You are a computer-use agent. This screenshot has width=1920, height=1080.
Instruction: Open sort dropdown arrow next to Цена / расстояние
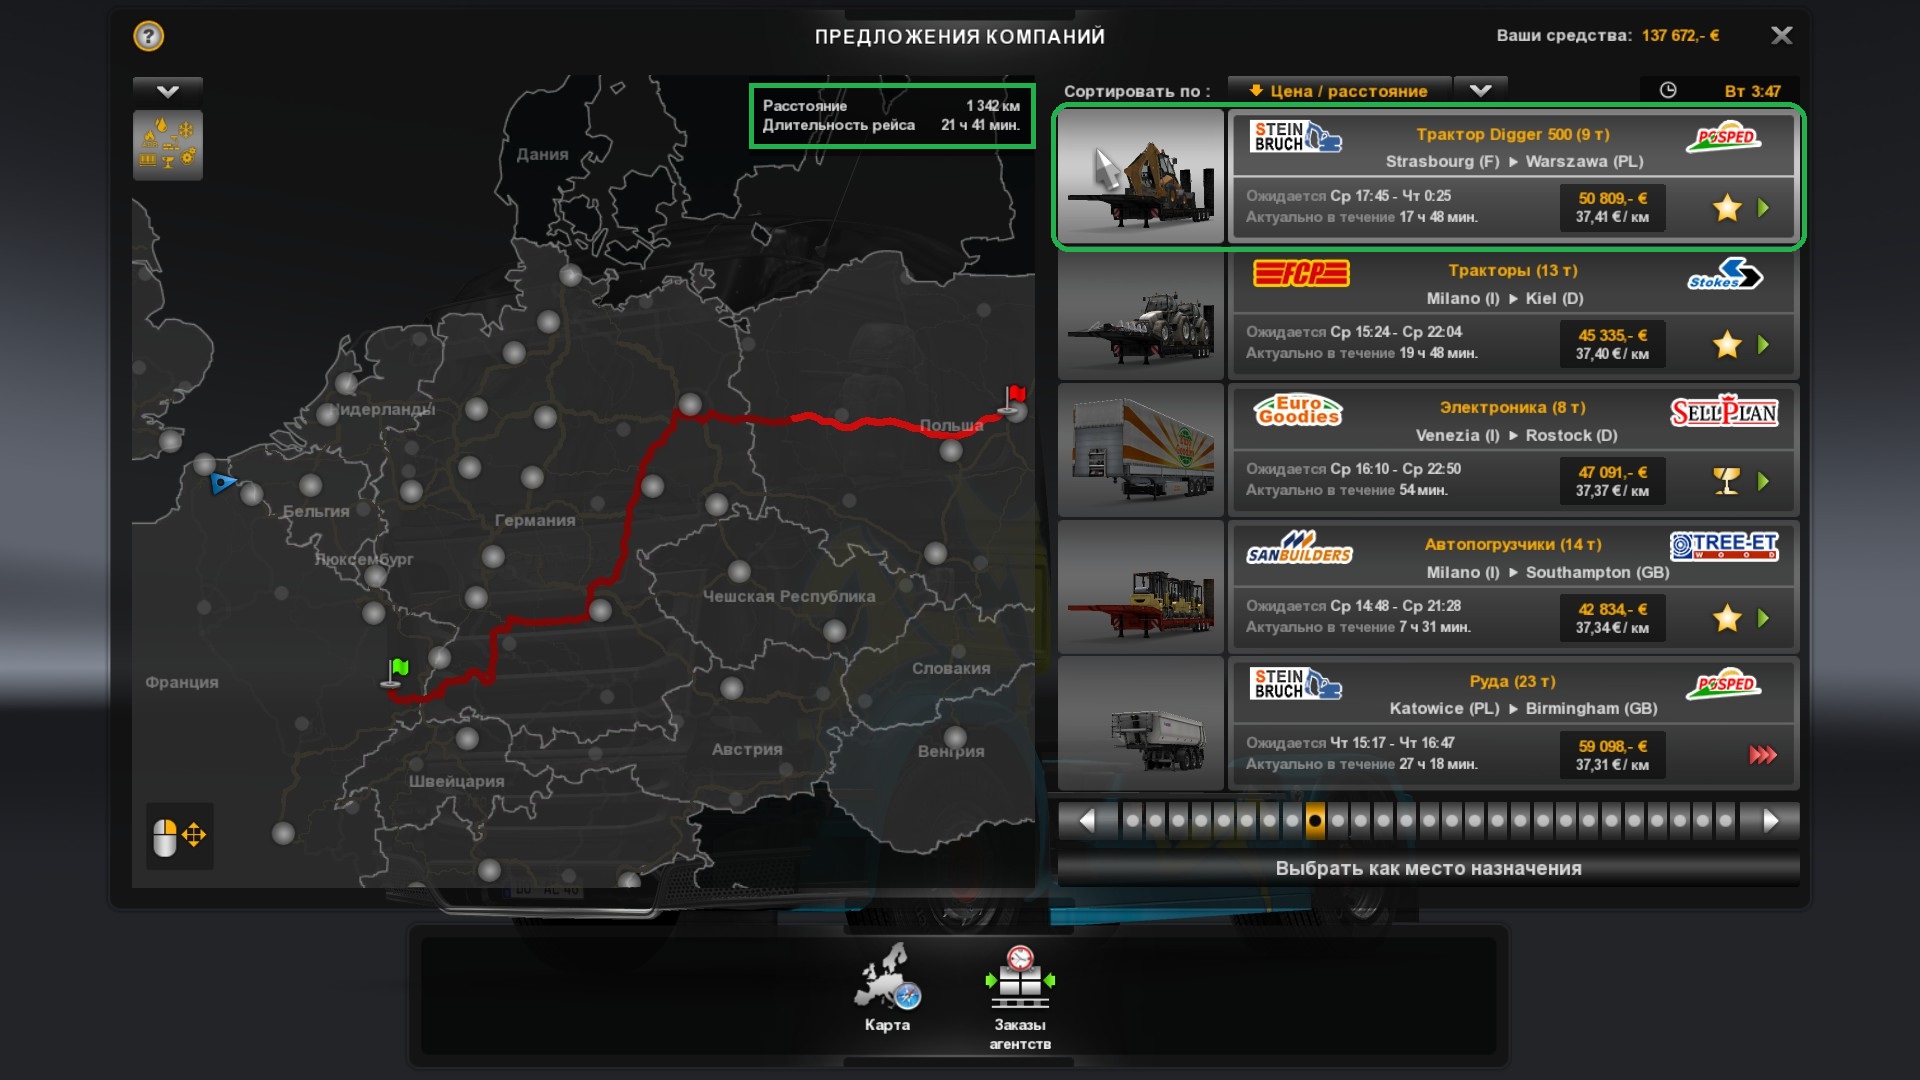(1480, 91)
